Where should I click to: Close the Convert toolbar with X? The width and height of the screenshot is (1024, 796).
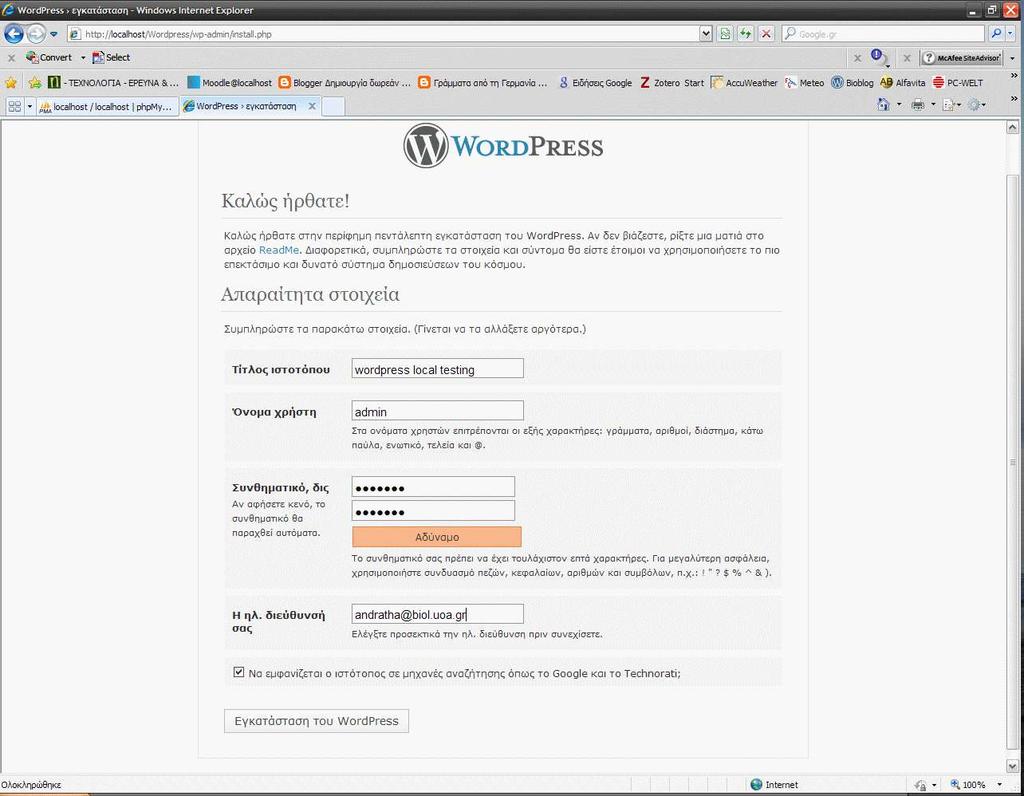[x=11, y=57]
